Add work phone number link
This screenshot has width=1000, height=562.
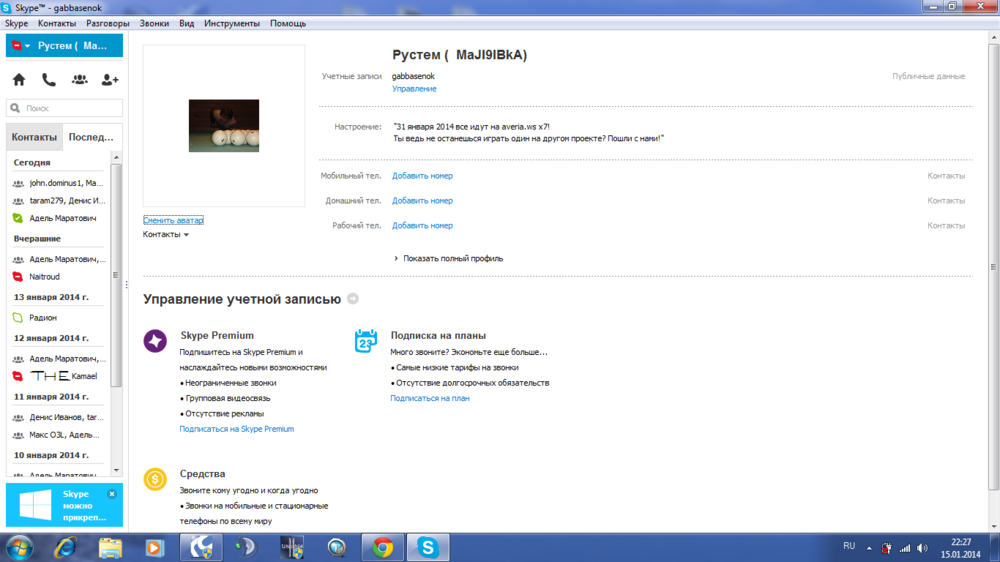pyautogui.click(x=422, y=225)
